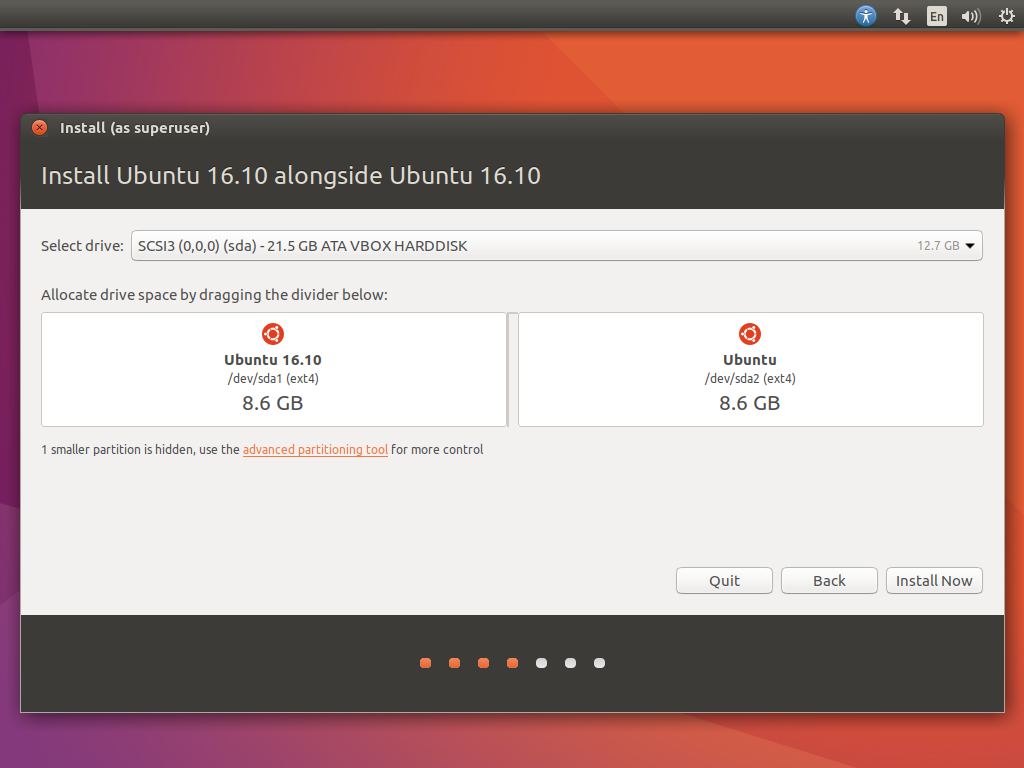Image resolution: width=1024 pixels, height=768 pixels.
Task: Click the Ubuntu logo in the sda2 partition
Action: [x=750, y=334]
